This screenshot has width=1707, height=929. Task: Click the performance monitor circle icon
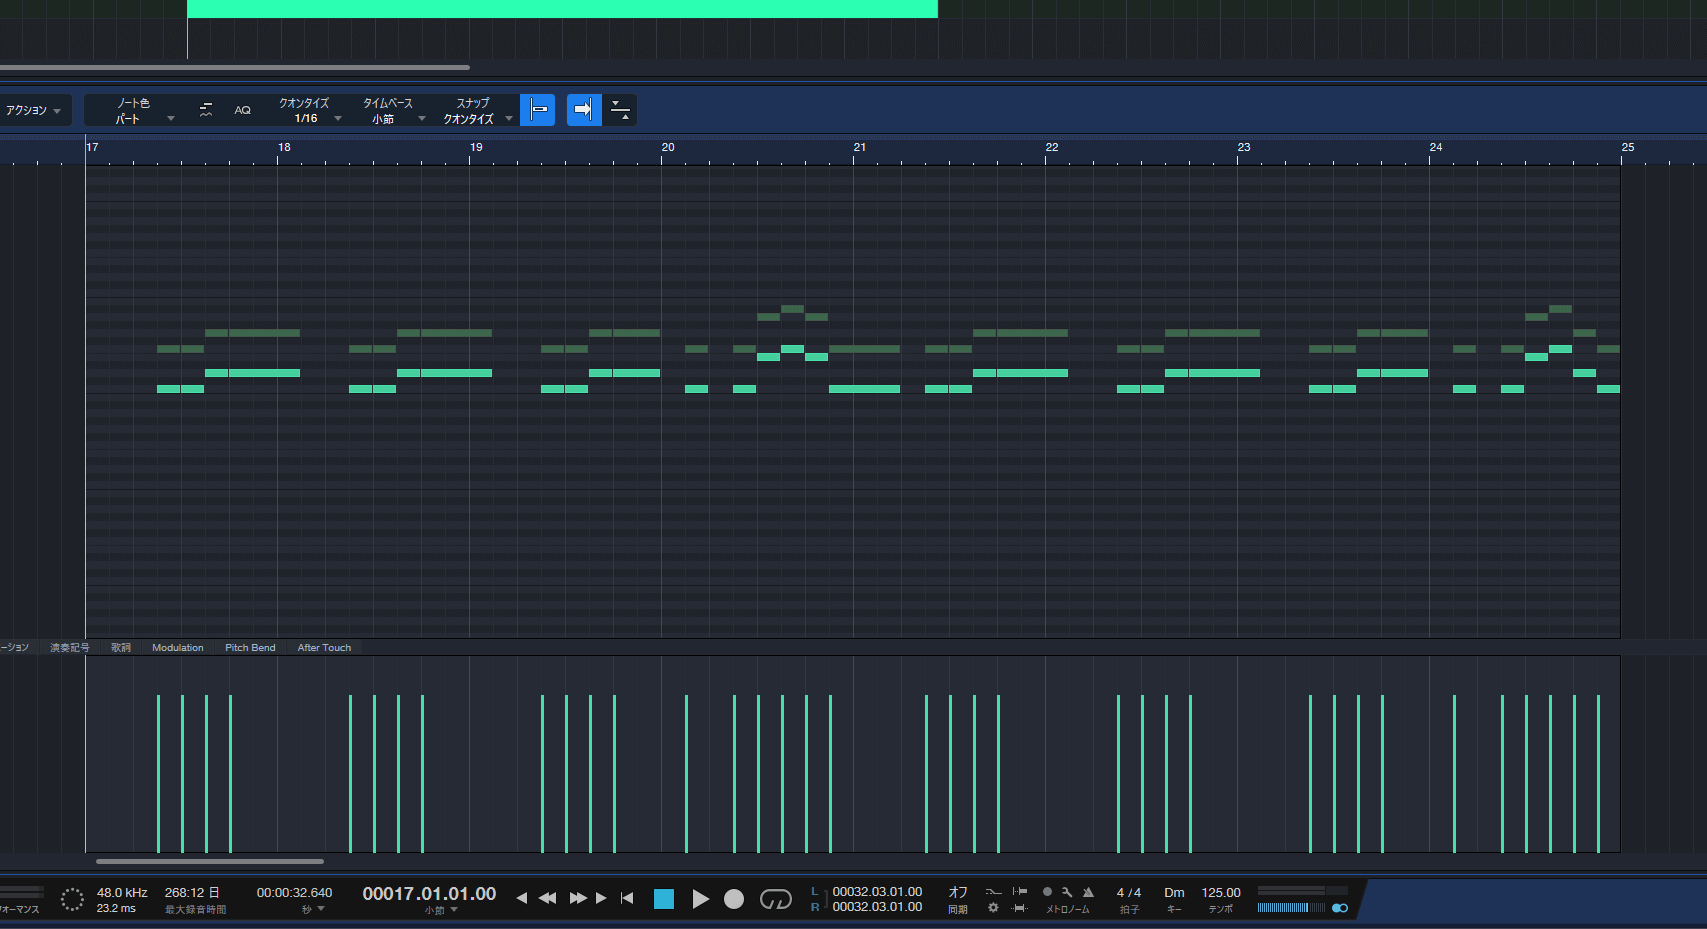(72, 899)
